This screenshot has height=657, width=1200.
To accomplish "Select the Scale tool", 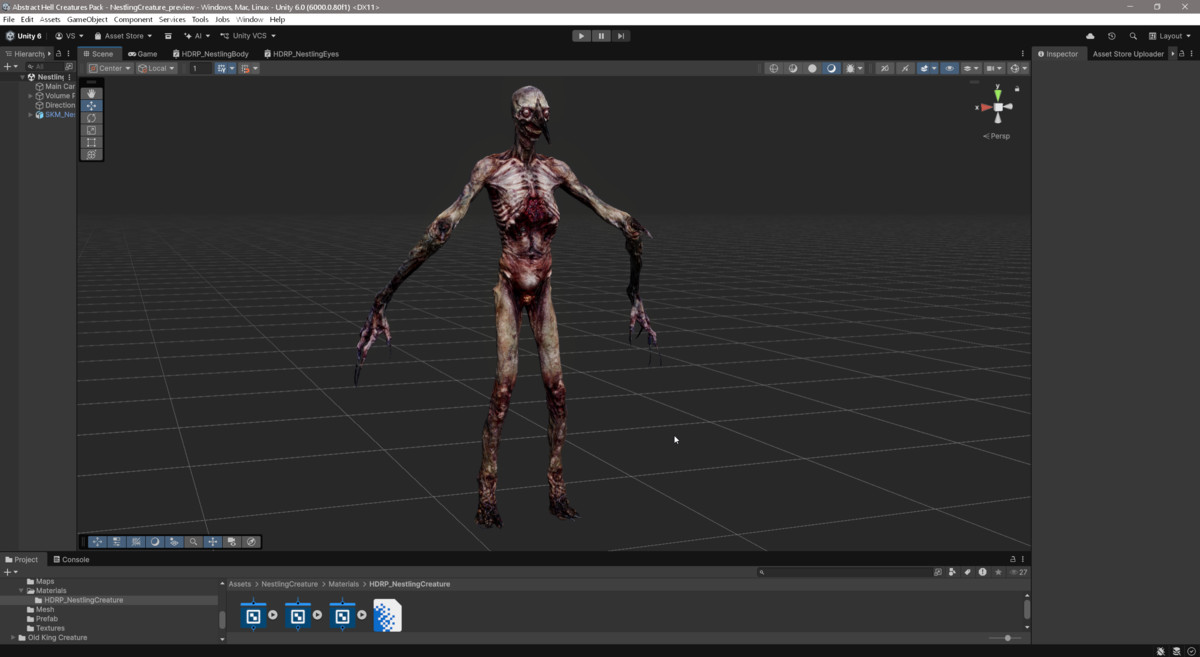I will tap(92, 130).
